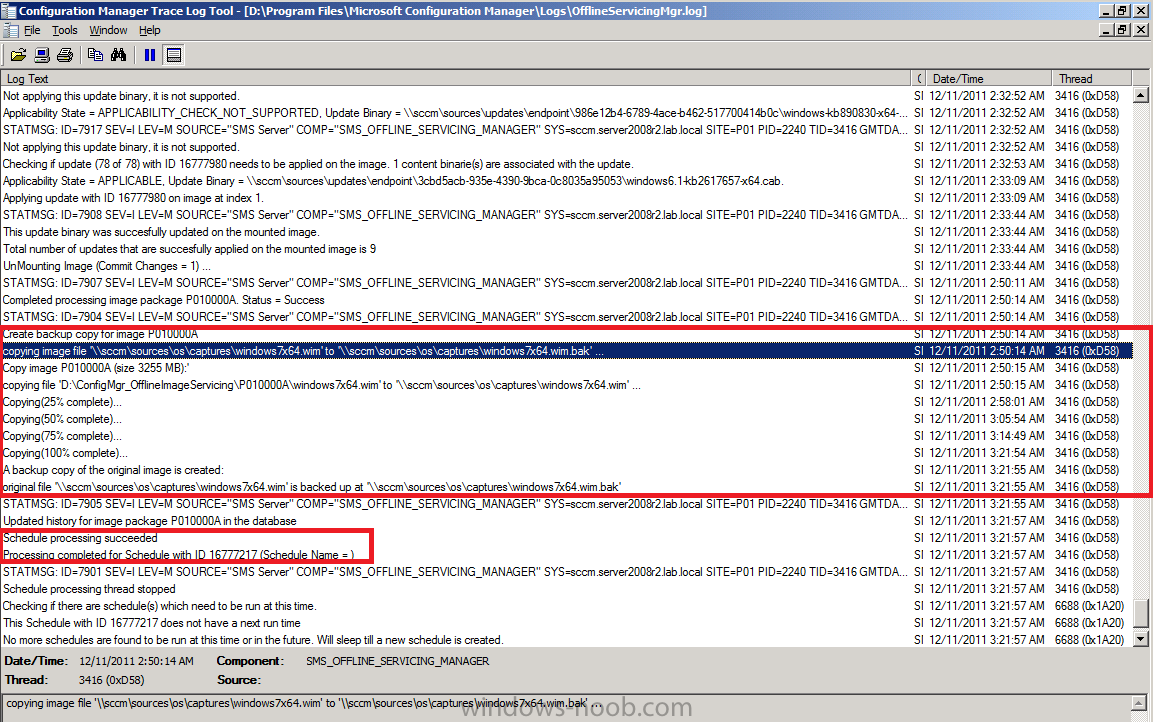Click the log list scroll up arrow

tap(1140, 95)
